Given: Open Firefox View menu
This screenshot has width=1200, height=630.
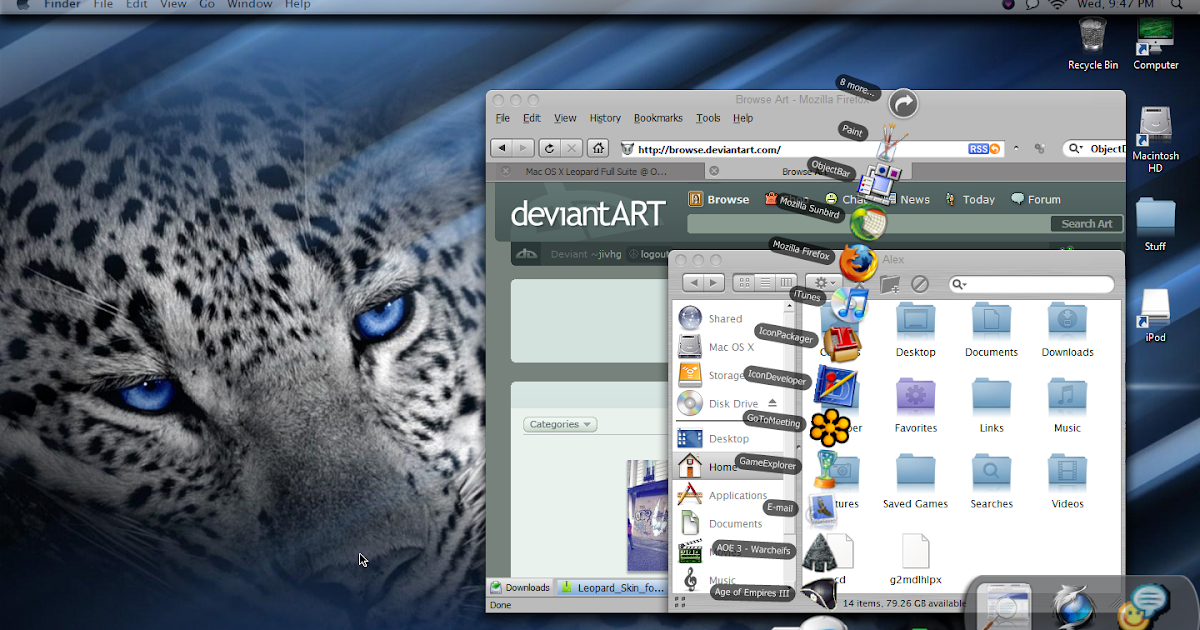Looking at the screenshot, I should click(565, 118).
